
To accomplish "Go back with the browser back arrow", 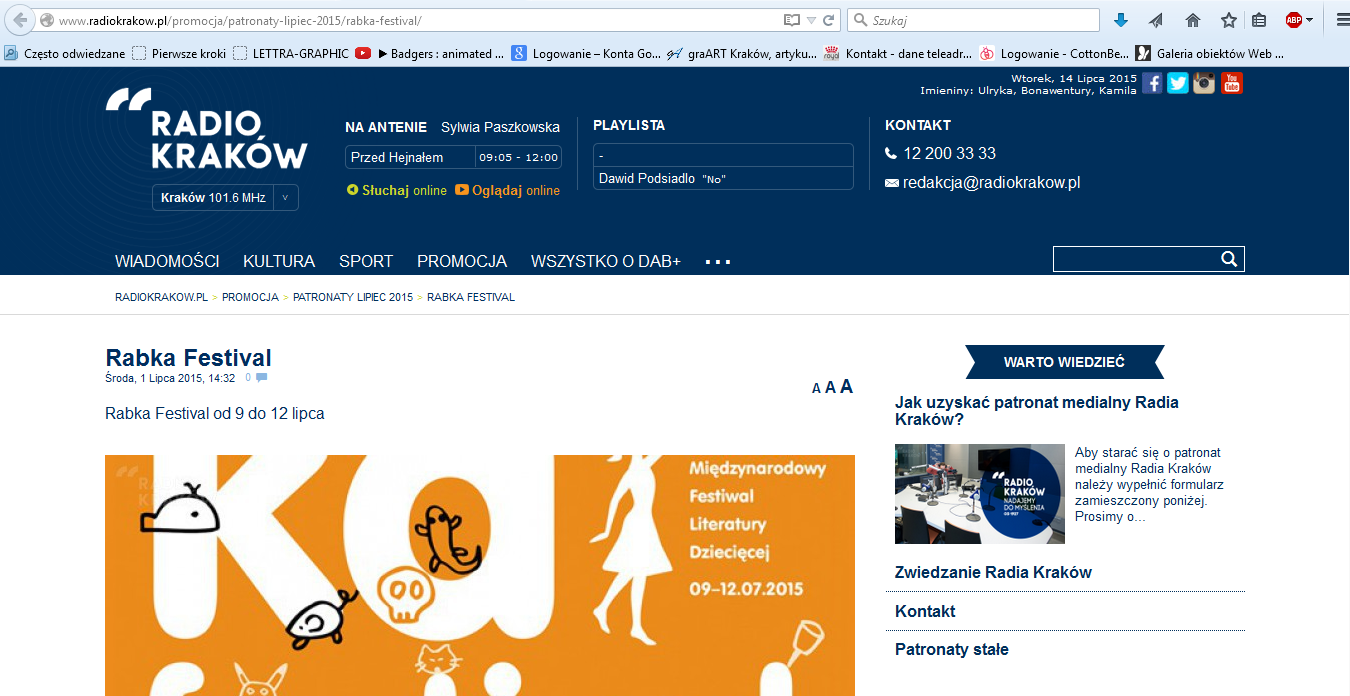I will [x=19, y=20].
